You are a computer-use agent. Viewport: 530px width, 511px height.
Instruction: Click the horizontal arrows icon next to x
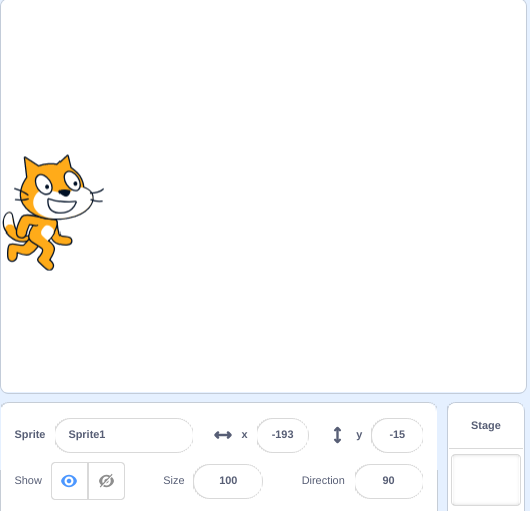click(x=223, y=435)
